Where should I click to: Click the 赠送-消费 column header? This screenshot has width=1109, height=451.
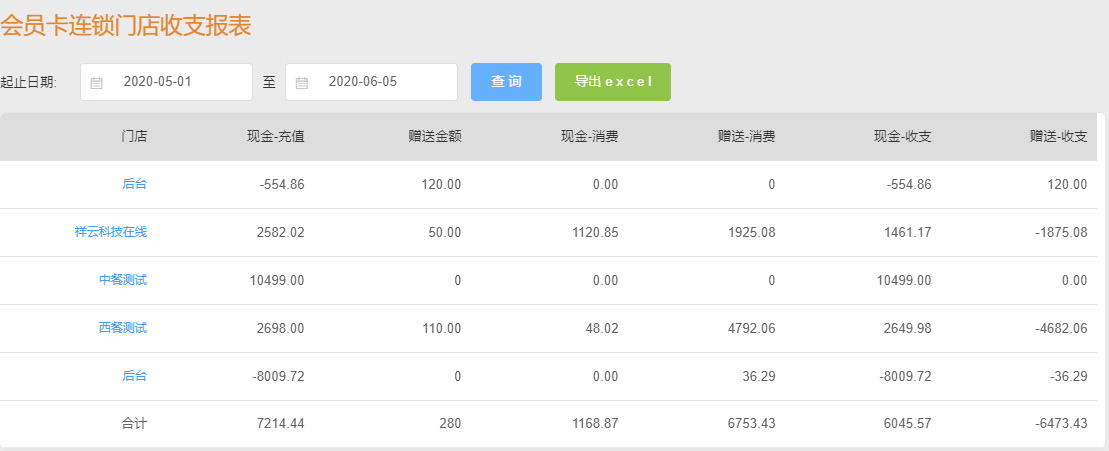[x=747, y=137]
